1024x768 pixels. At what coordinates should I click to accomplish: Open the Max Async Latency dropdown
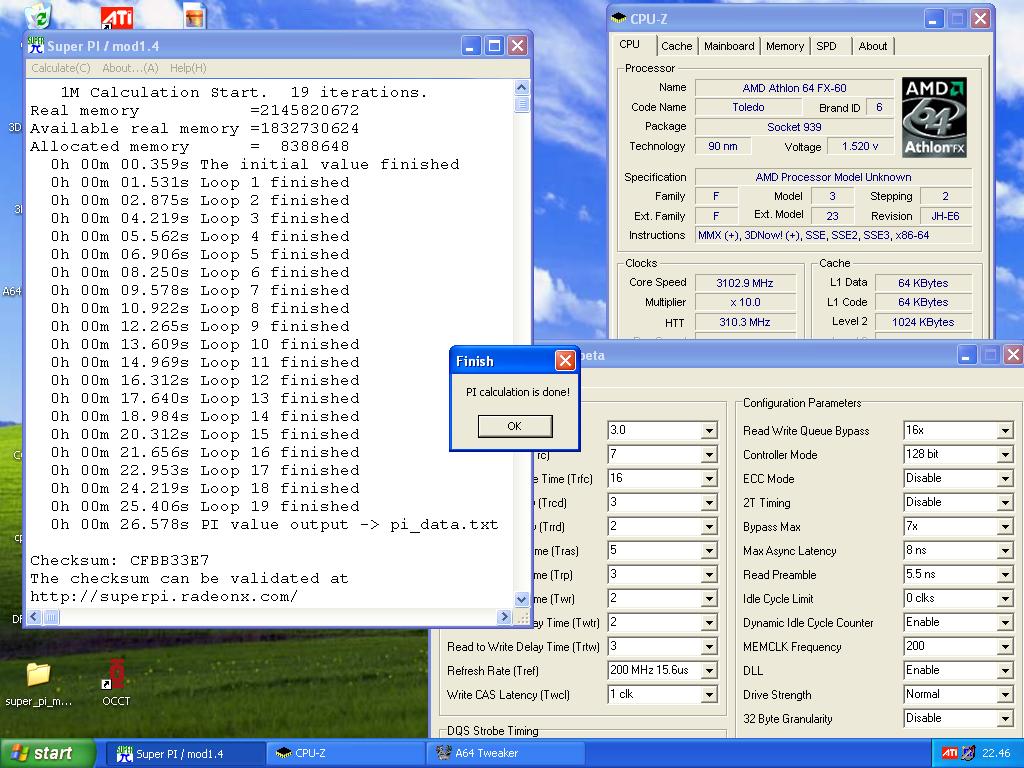click(x=1006, y=551)
